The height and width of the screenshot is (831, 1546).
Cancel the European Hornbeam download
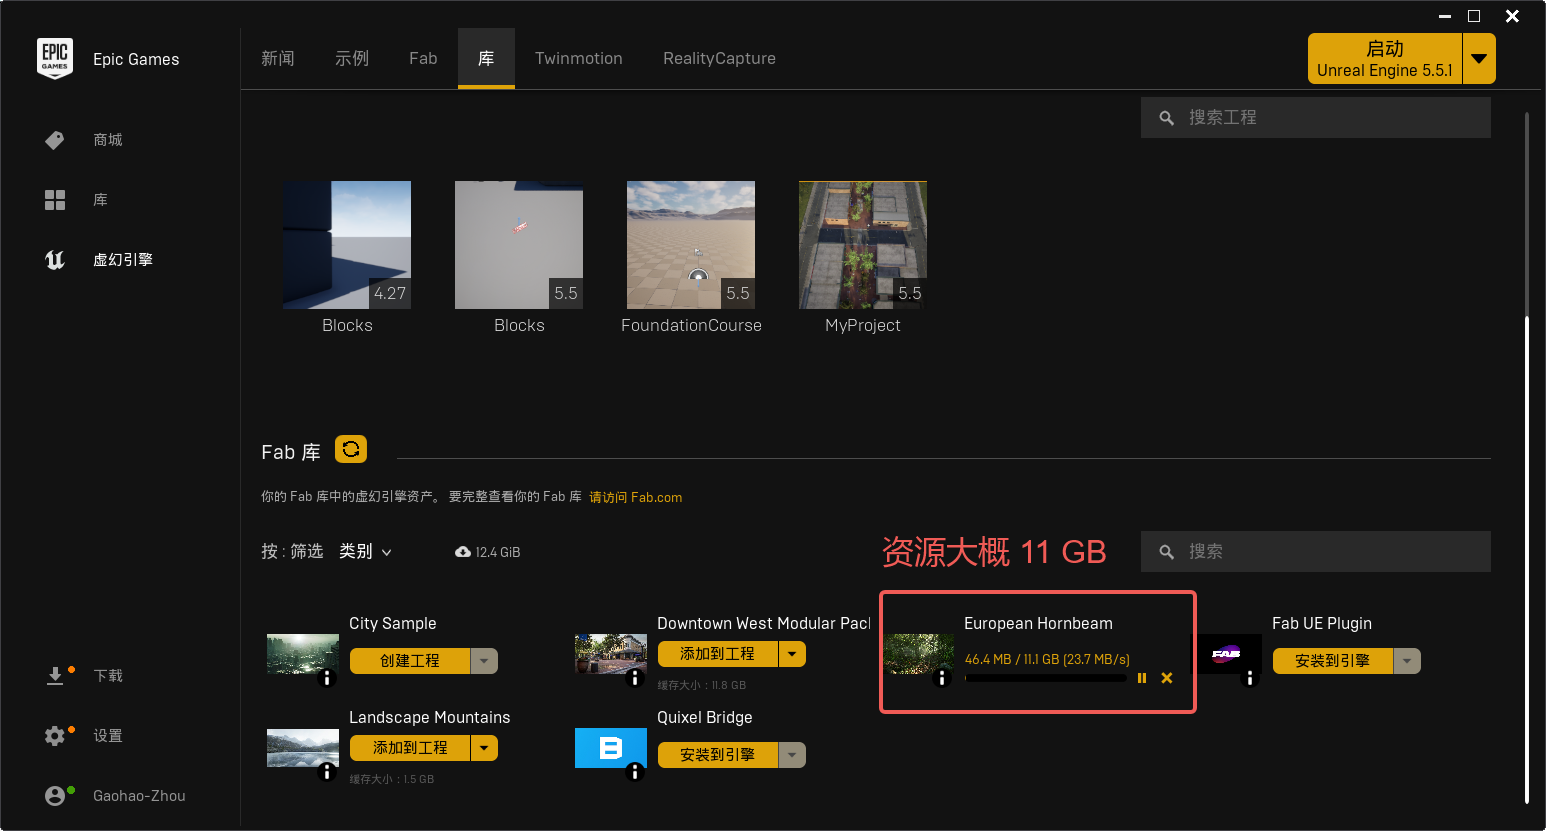[x=1166, y=678]
